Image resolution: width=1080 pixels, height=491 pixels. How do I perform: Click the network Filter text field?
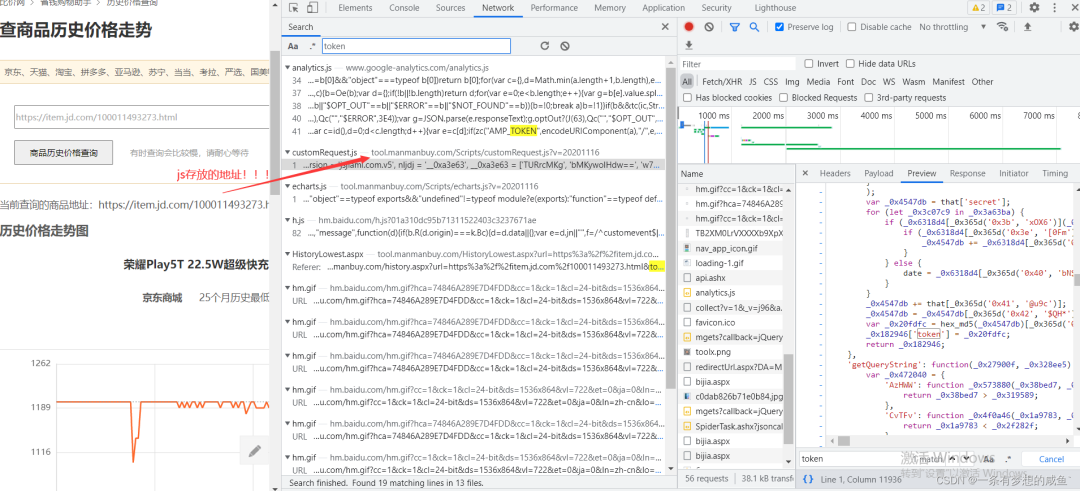pos(738,63)
